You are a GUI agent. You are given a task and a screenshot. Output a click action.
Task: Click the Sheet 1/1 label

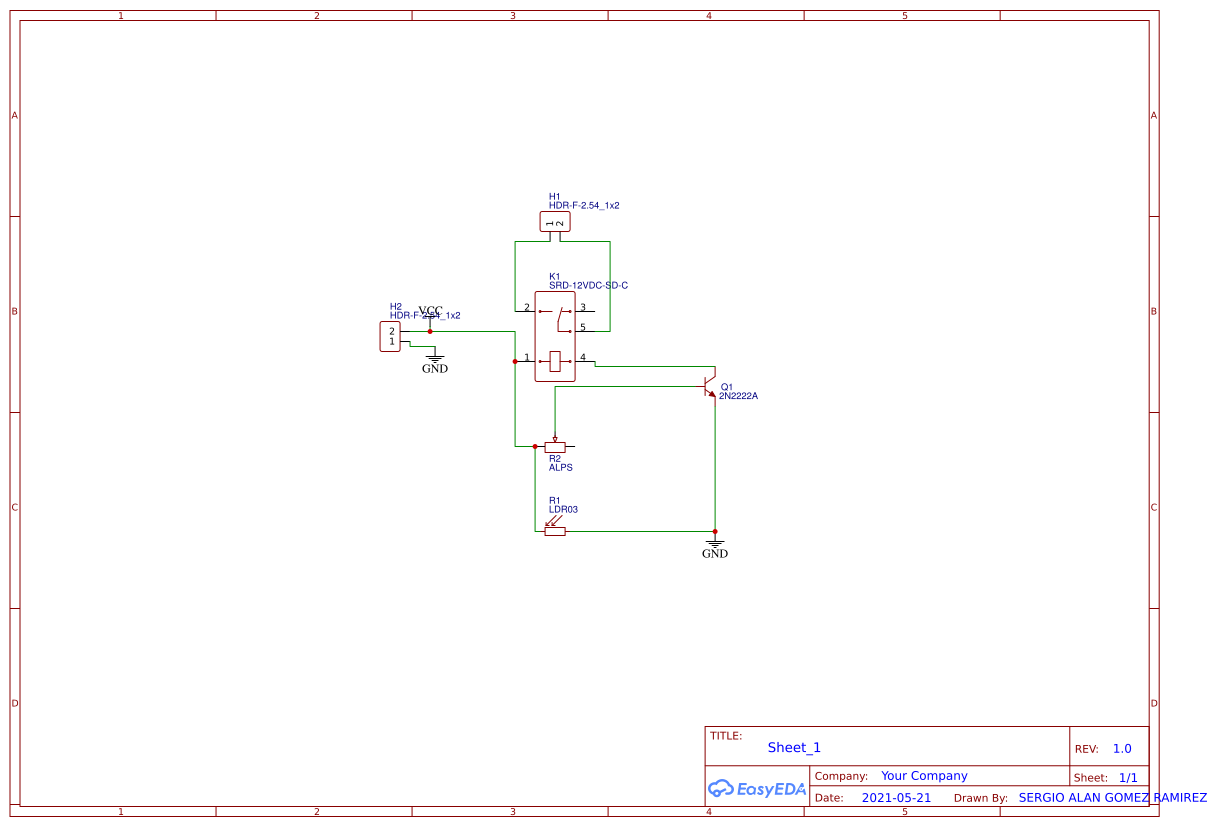(1129, 777)
